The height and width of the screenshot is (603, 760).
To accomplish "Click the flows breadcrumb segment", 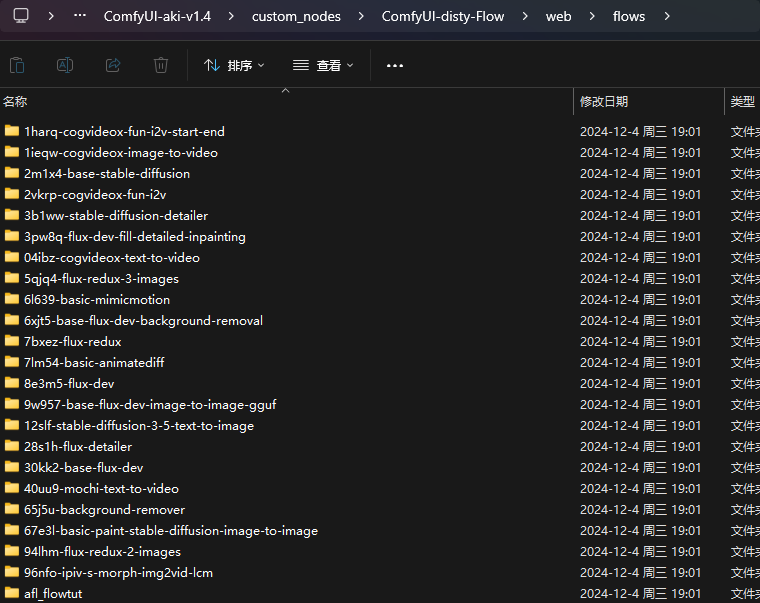I will point(629,16).
